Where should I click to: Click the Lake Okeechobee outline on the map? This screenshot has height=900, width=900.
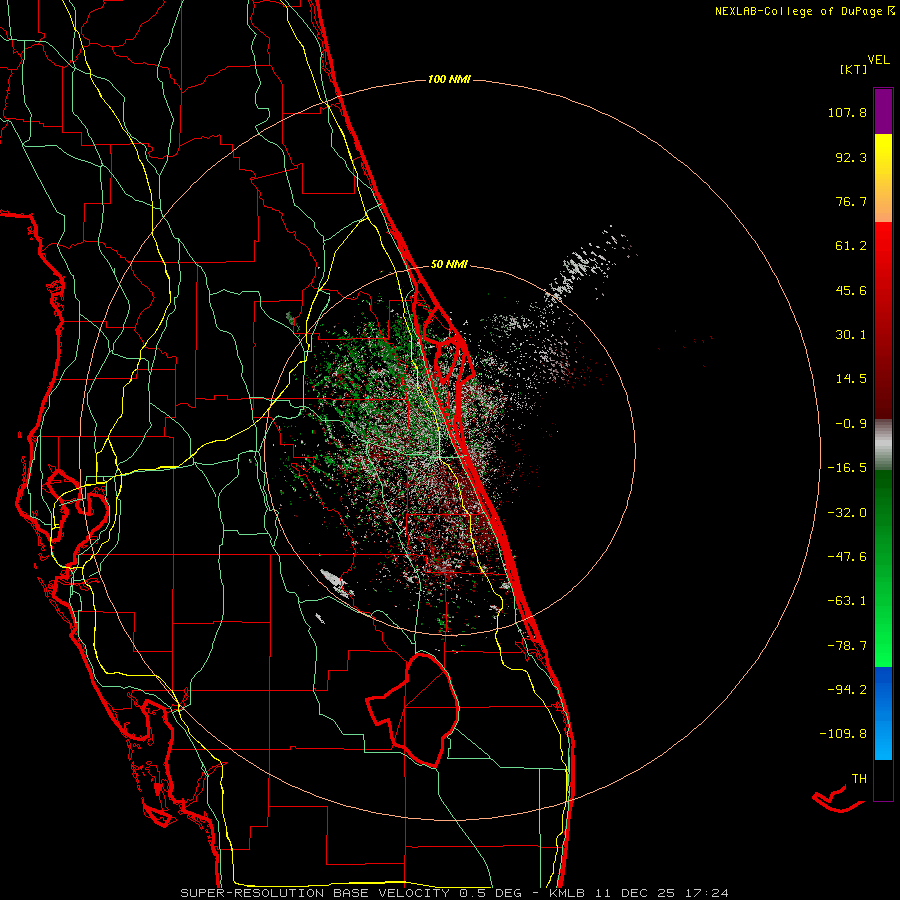[x=413, y=709]
